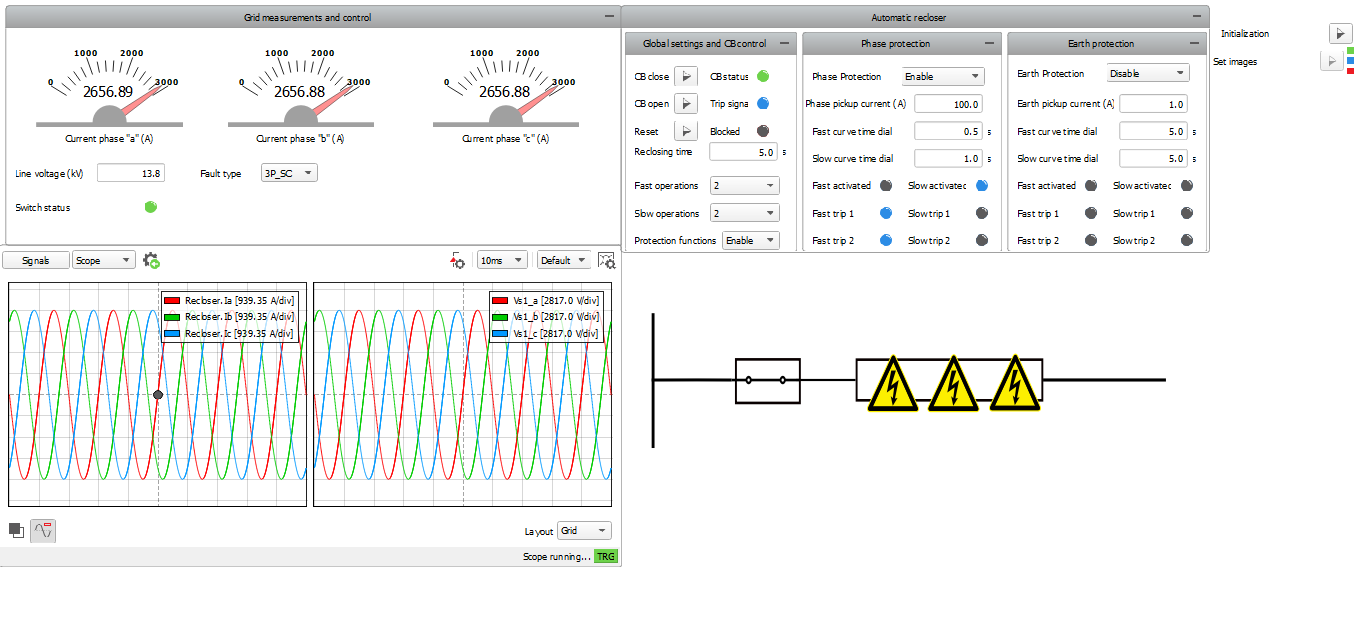This screenshot has height=621, width=1359.
Task: Toggle the Recloser.Ia red legend entry
Action: tap(228, 300)
